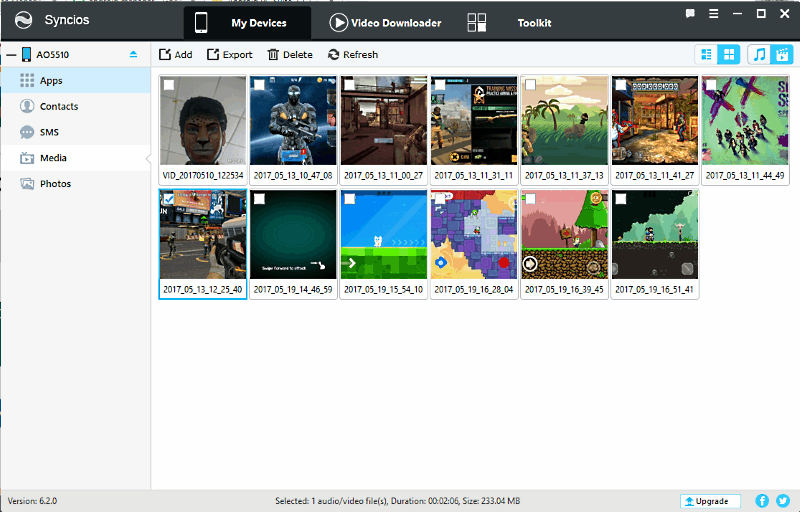Open the Facebook icon
Screen dimensions: 800x512
762,501
